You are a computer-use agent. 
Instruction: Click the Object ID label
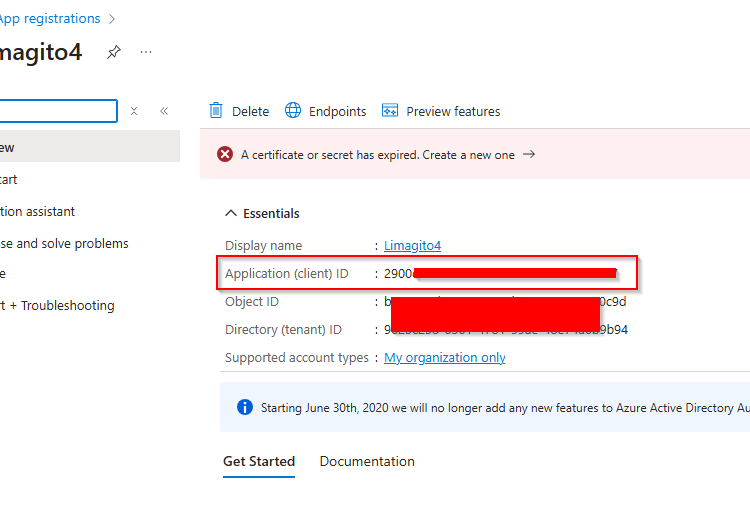click(252, 301)
